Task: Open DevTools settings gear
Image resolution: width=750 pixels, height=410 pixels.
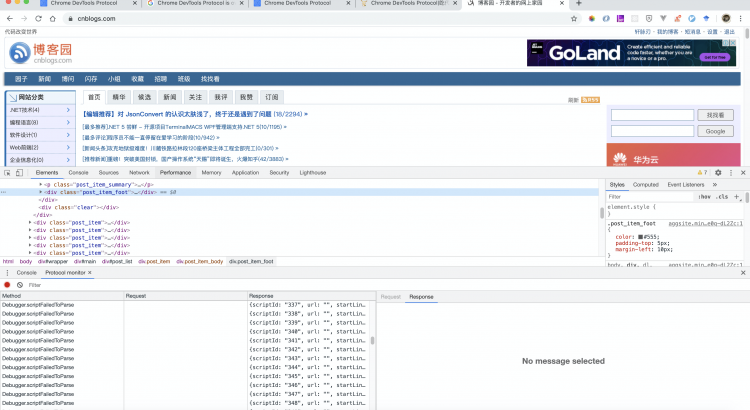Action: [717, 172]
